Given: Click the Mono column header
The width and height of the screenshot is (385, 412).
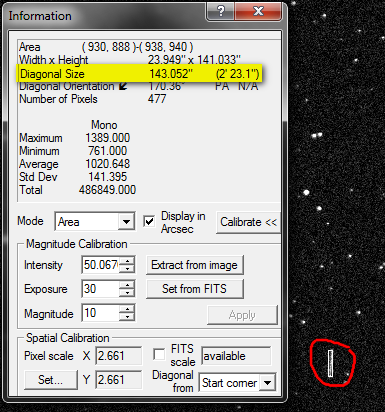Looking at the screenshot, I should [x=104, y=125].
